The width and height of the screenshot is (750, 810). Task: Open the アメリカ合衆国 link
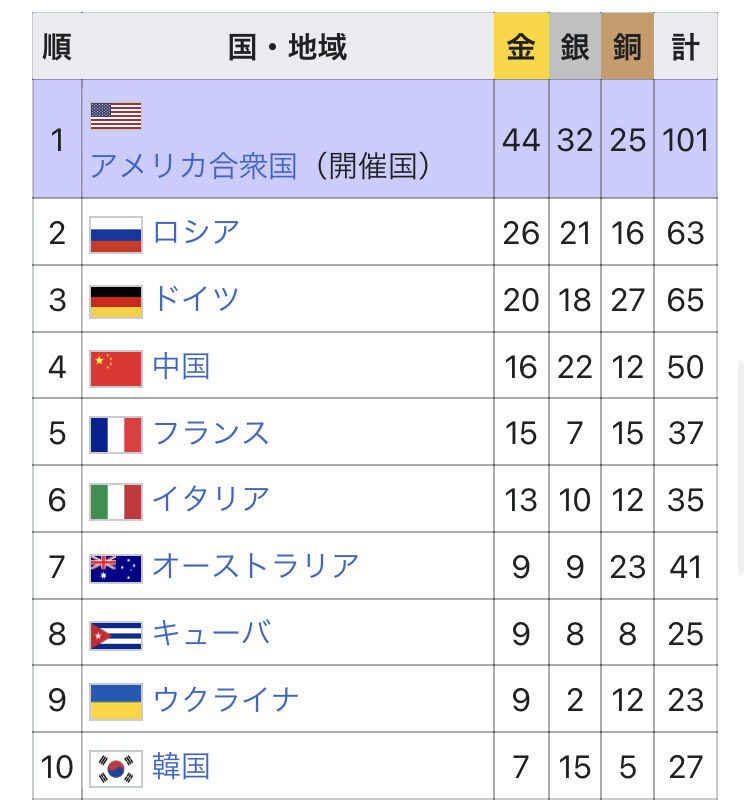[194, 166]
